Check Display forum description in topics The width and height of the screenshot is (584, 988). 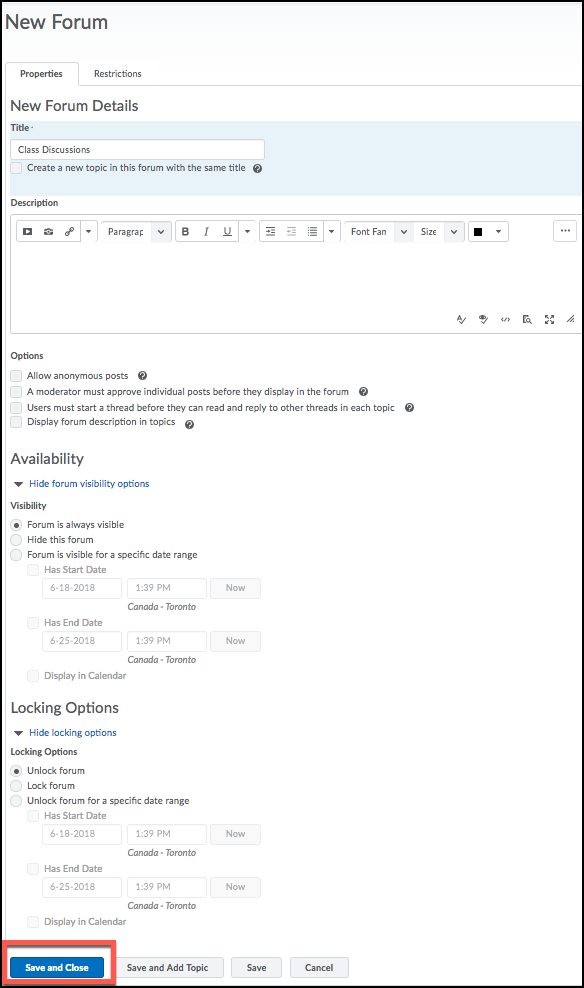16,422
